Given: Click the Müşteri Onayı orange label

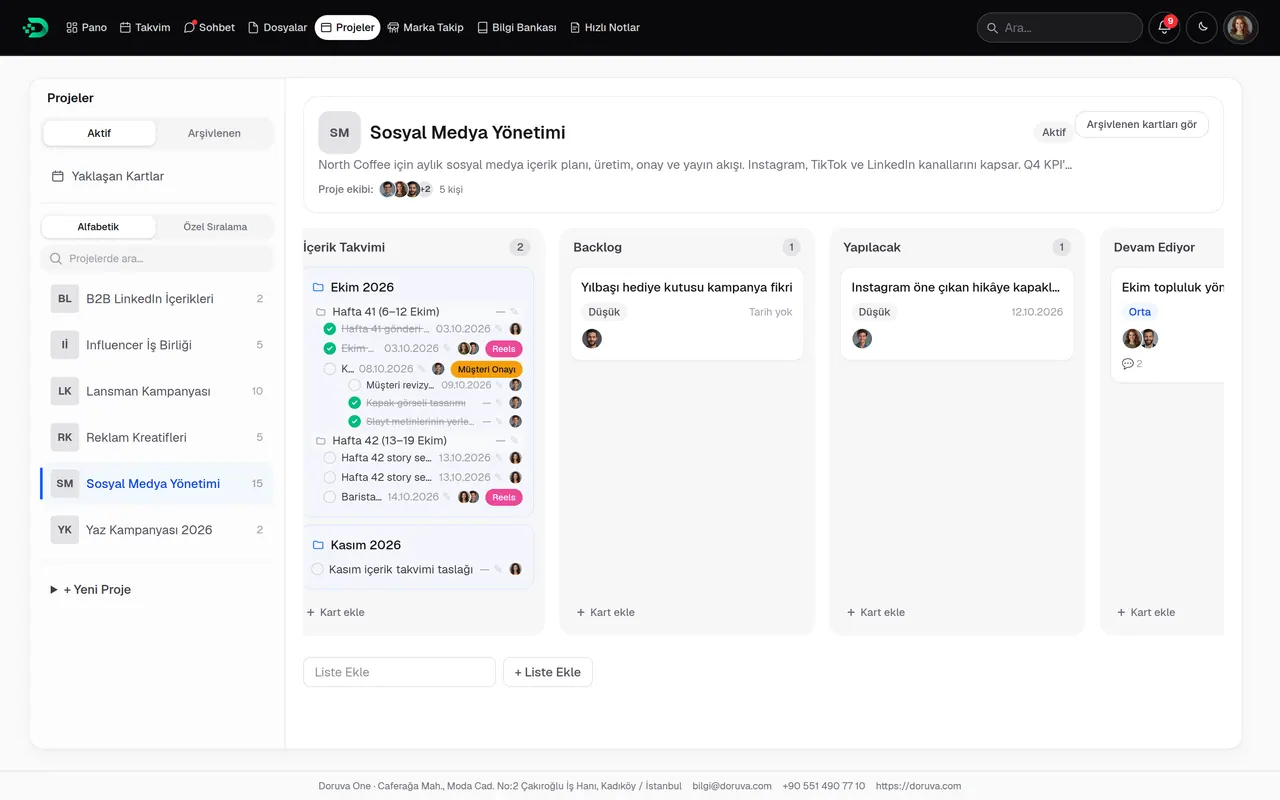Looking at the screenshot, I should (x=486, y=369).
